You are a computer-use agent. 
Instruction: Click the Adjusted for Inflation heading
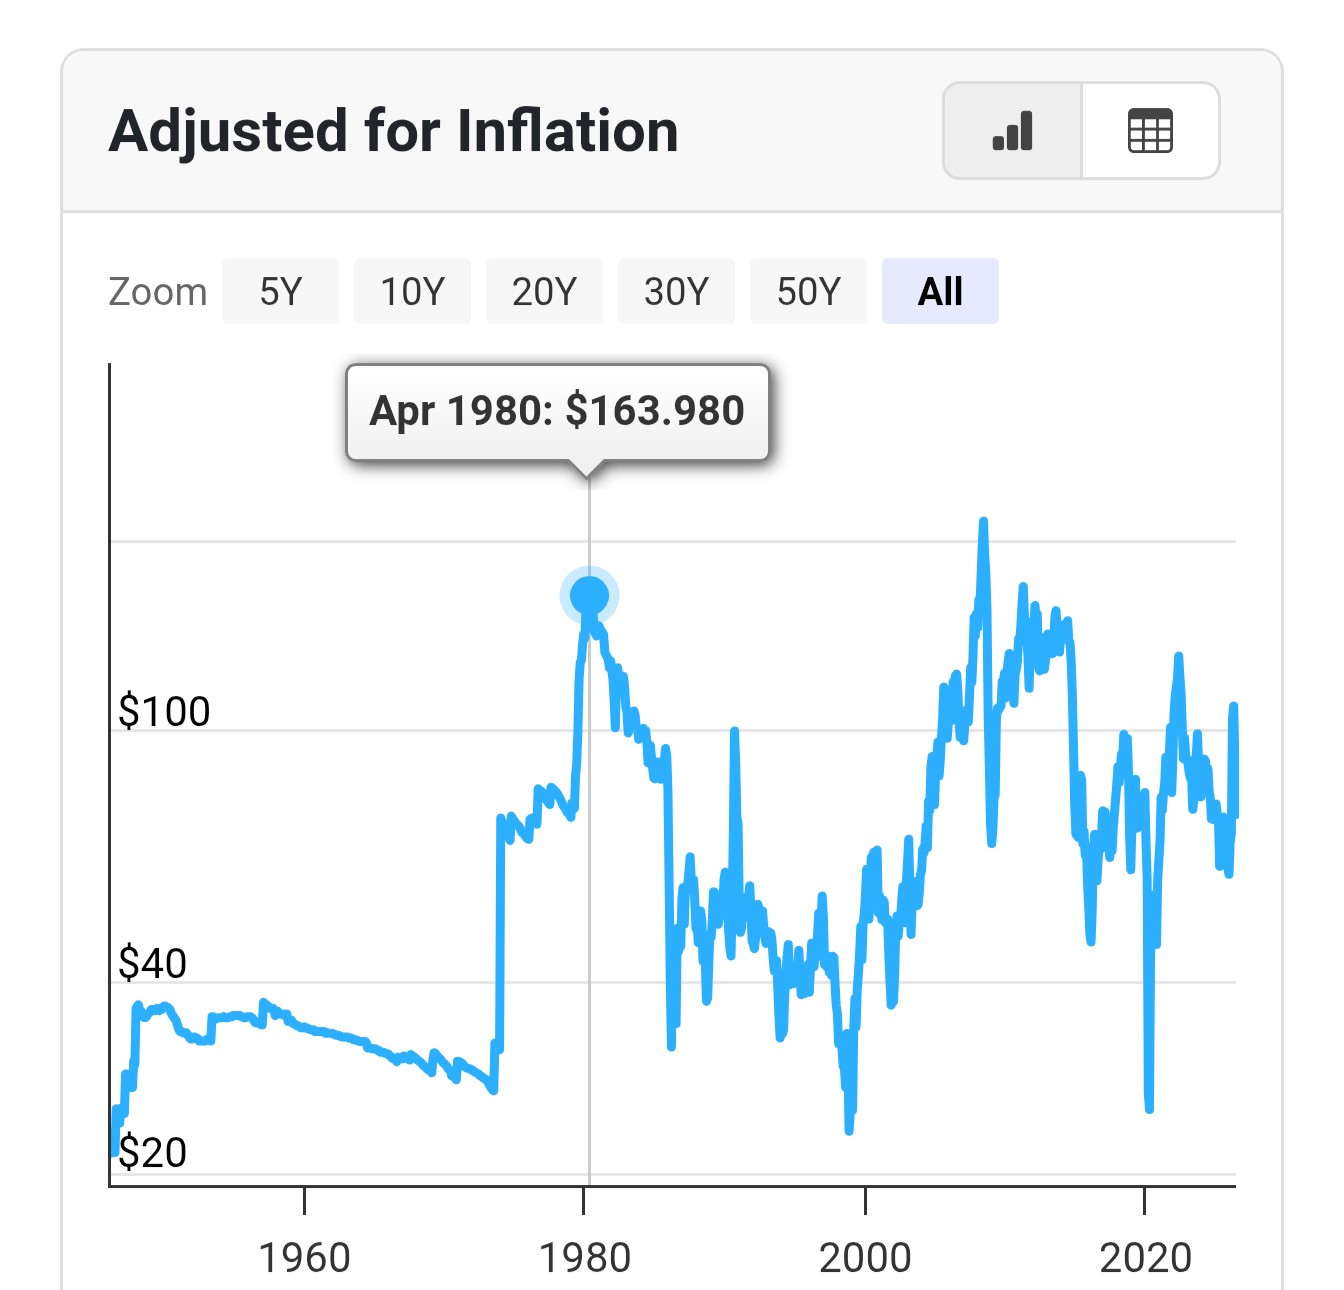click(394, 132)
